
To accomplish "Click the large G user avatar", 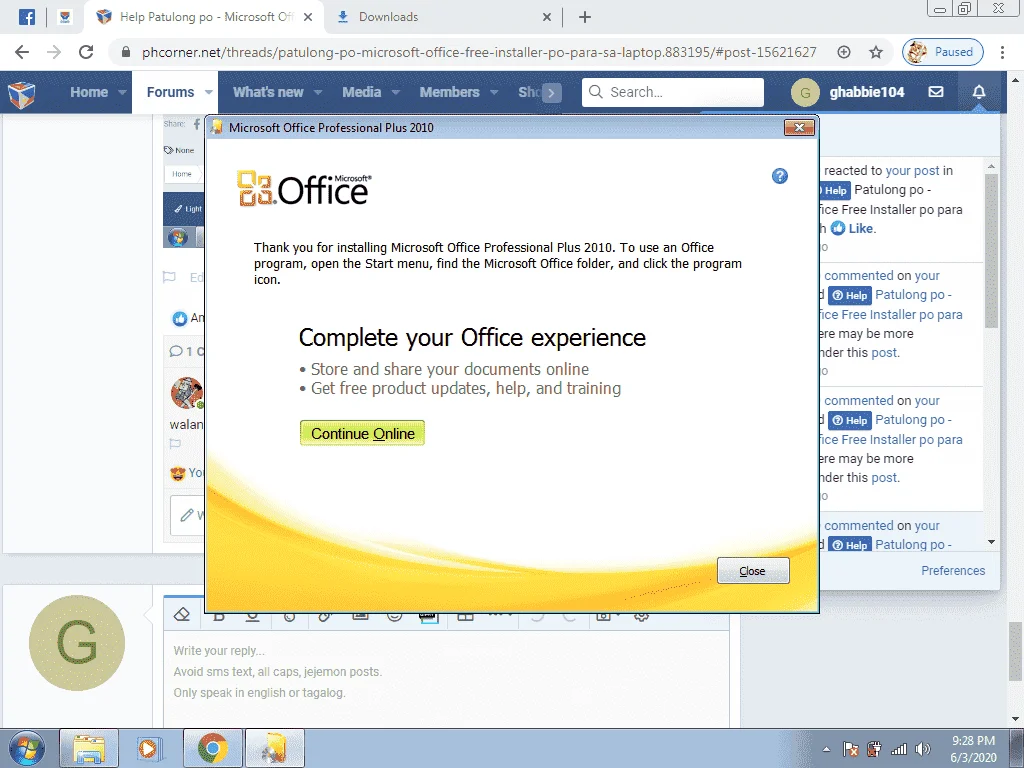I will click(x=77, y=643).
